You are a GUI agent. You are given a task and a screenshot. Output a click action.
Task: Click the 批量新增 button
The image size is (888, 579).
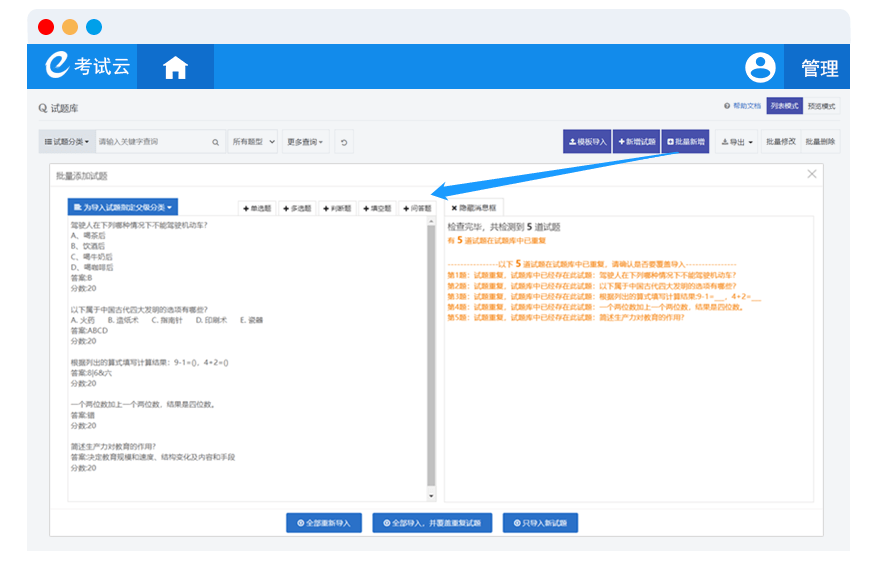click(685, 142)
